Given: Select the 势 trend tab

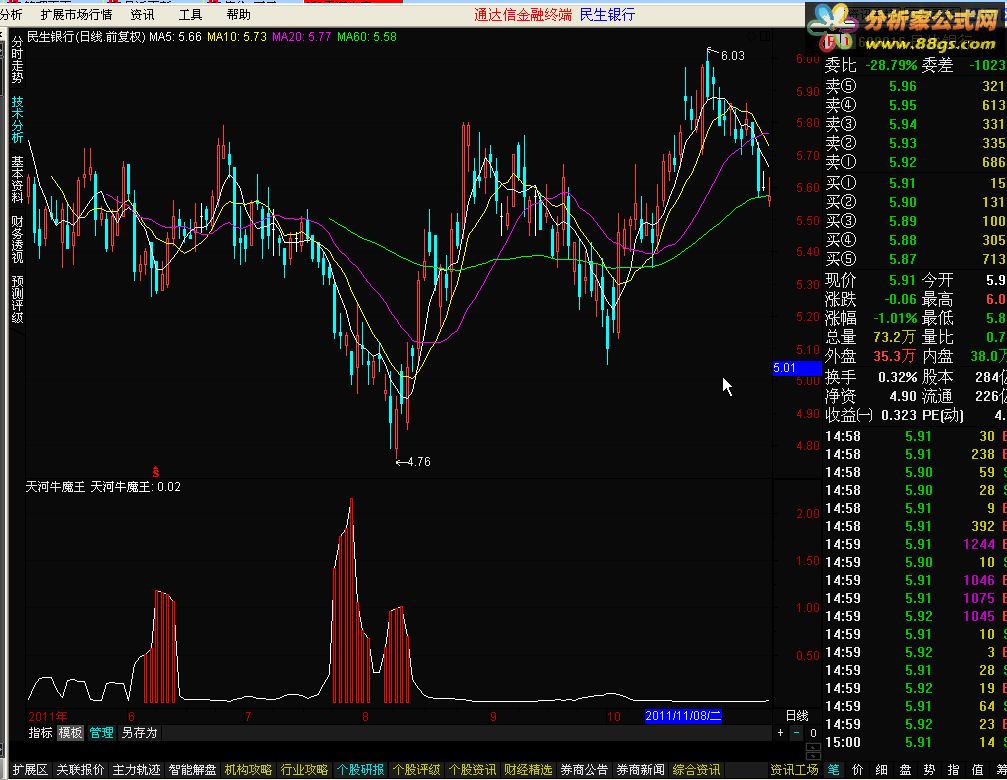Looking at the screenshot, I should tap(929, 770).
